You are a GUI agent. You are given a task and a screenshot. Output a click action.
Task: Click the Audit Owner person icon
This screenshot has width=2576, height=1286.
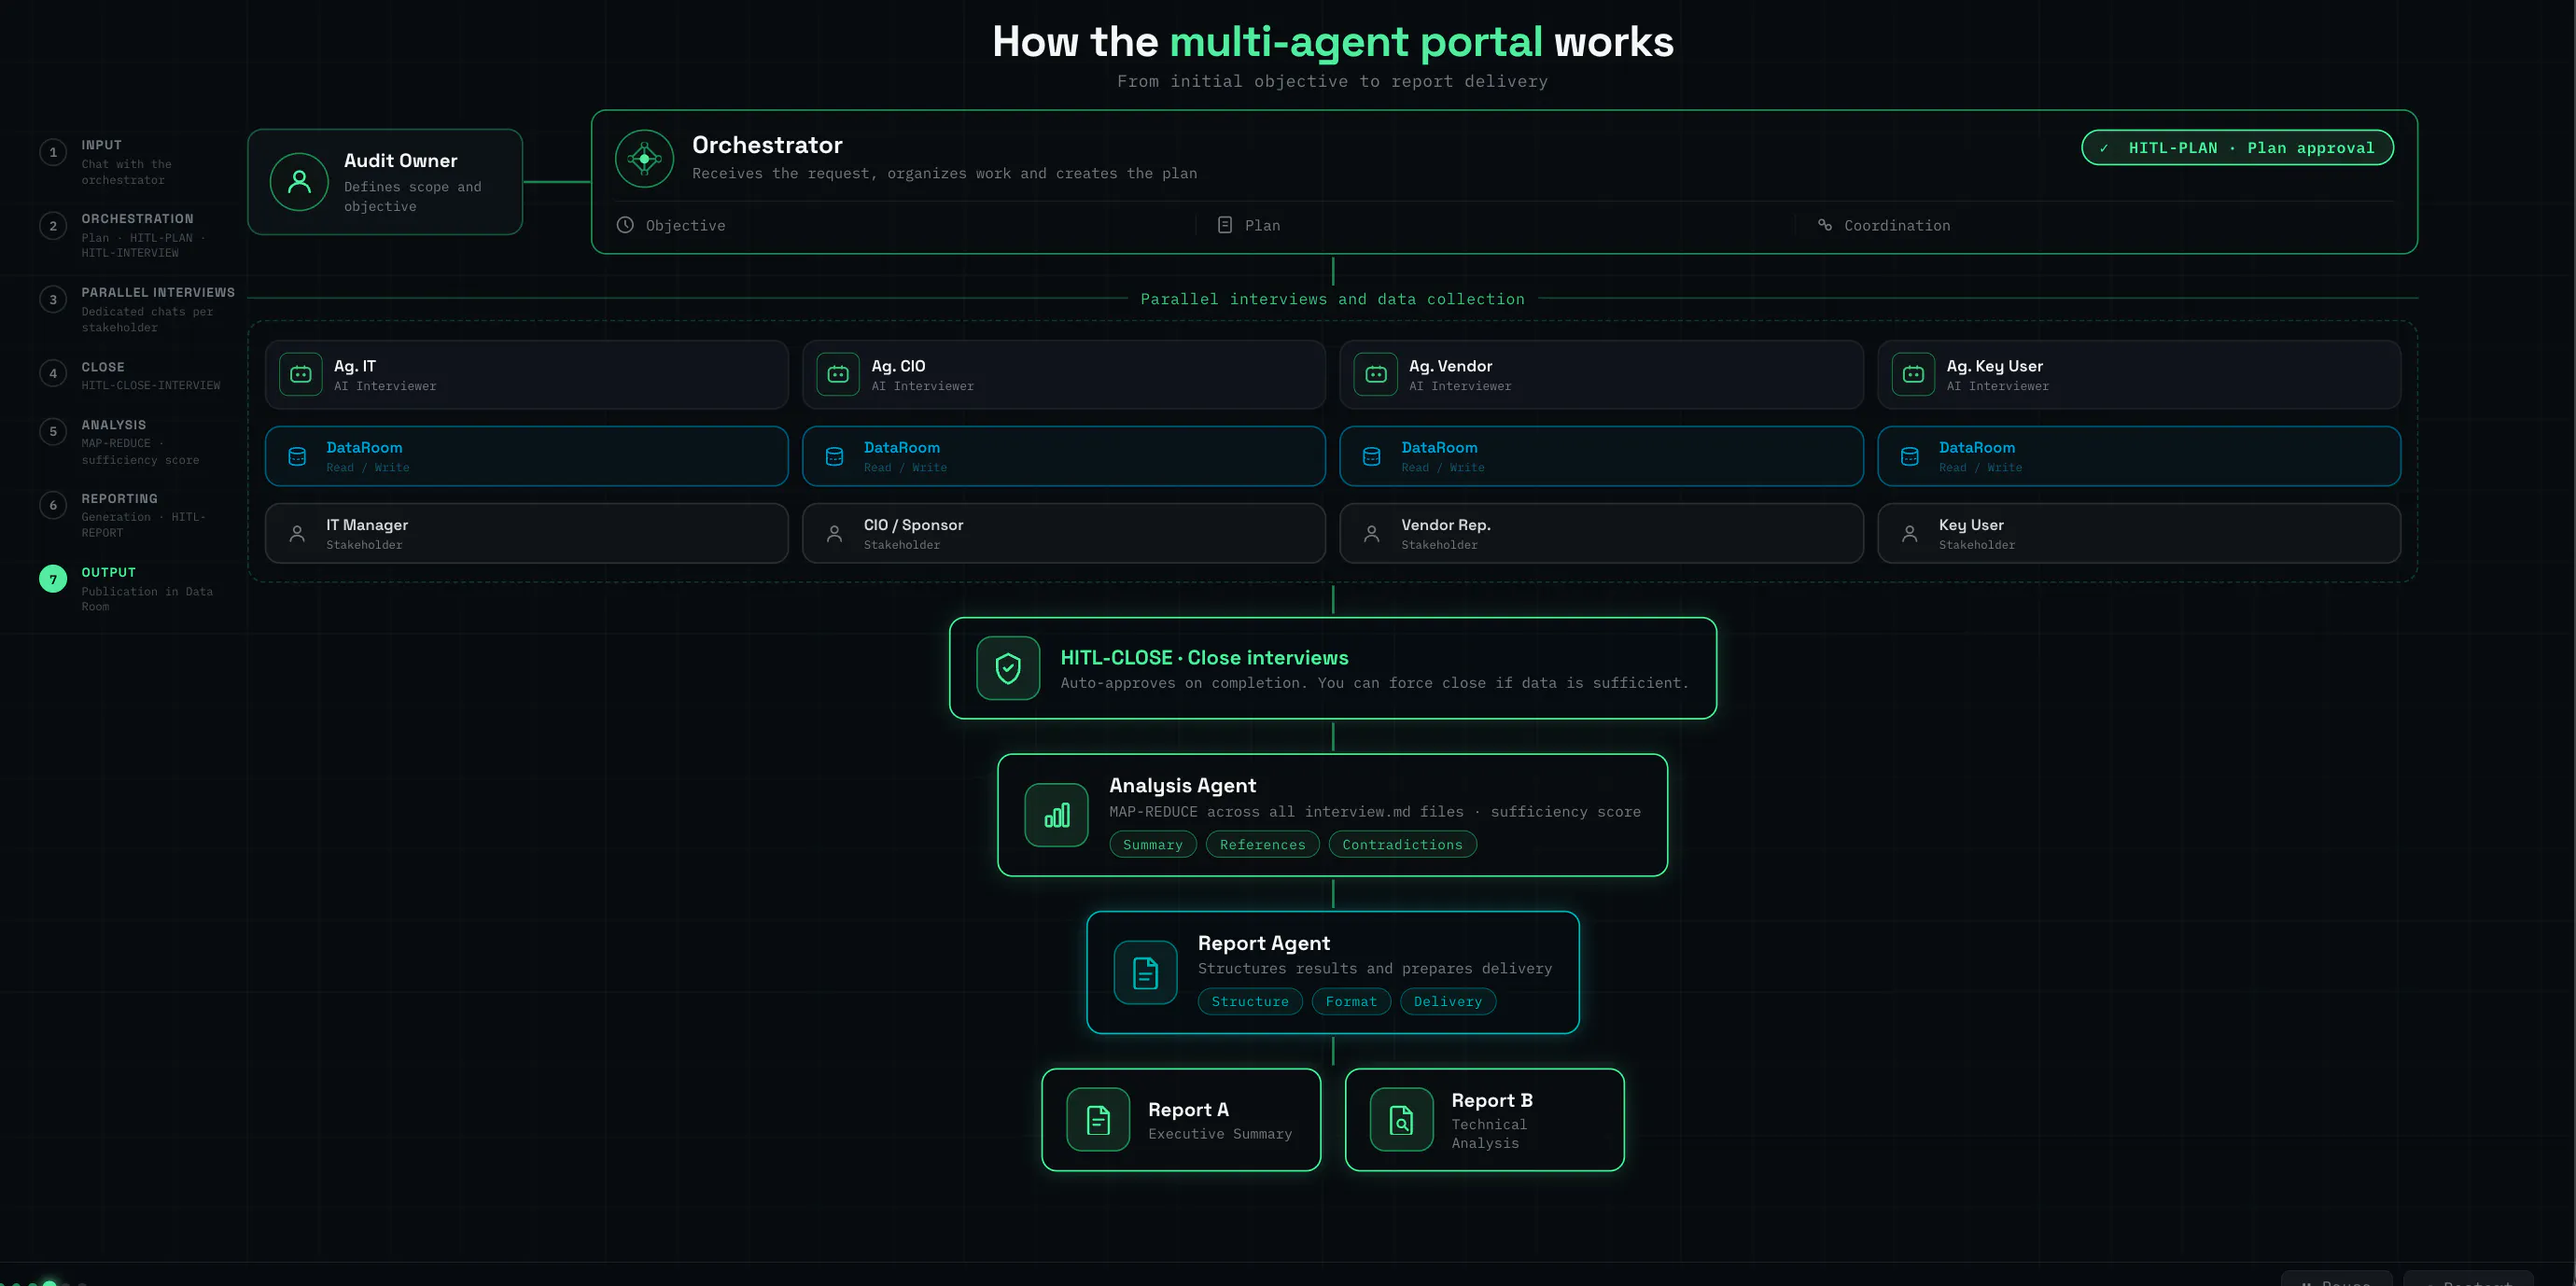coord(299,182)
